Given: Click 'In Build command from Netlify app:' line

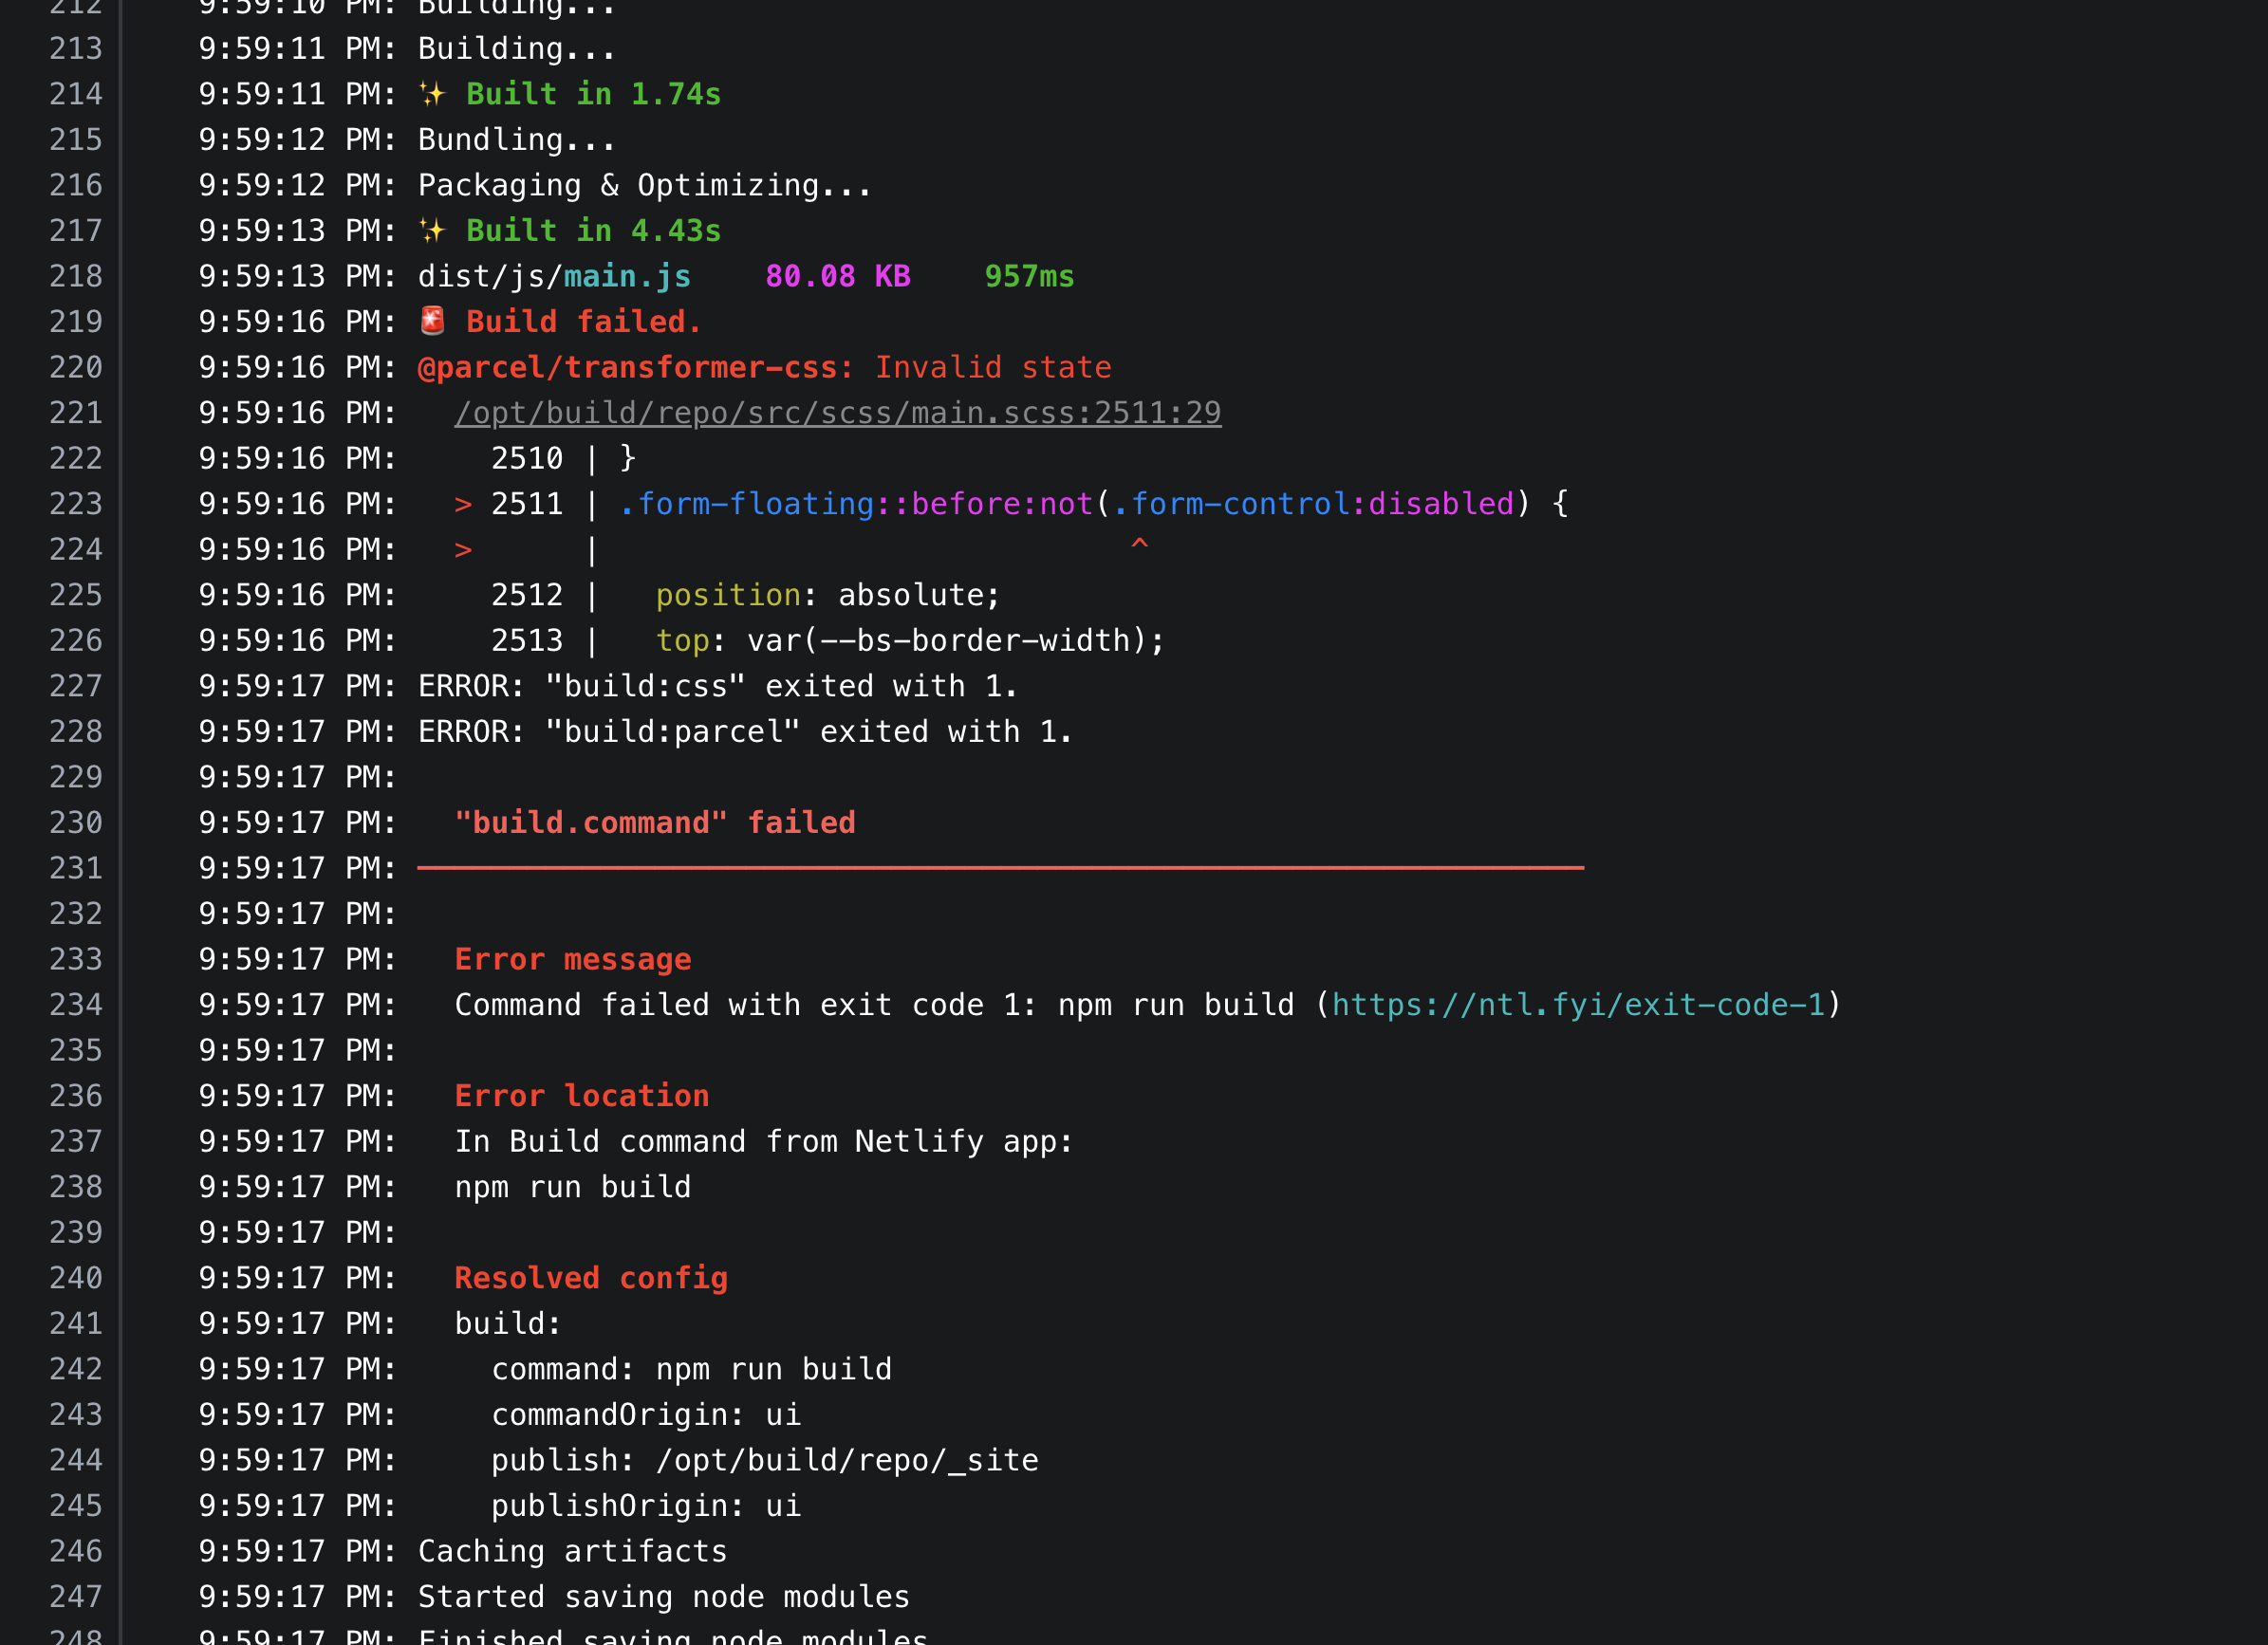Looking at the screenshot, I should pyautogui.click(x=764, y=1141).
